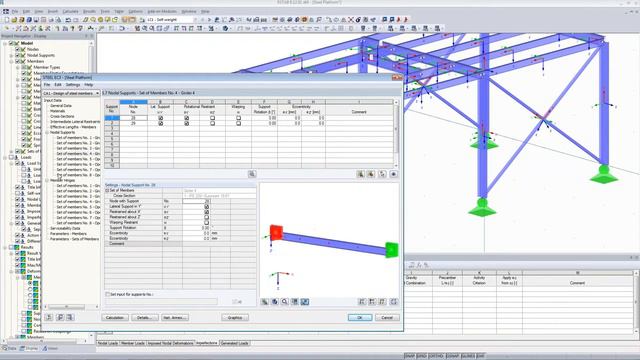Click the first icon under the member preview

pyautogui.click(x=264, y=302)
